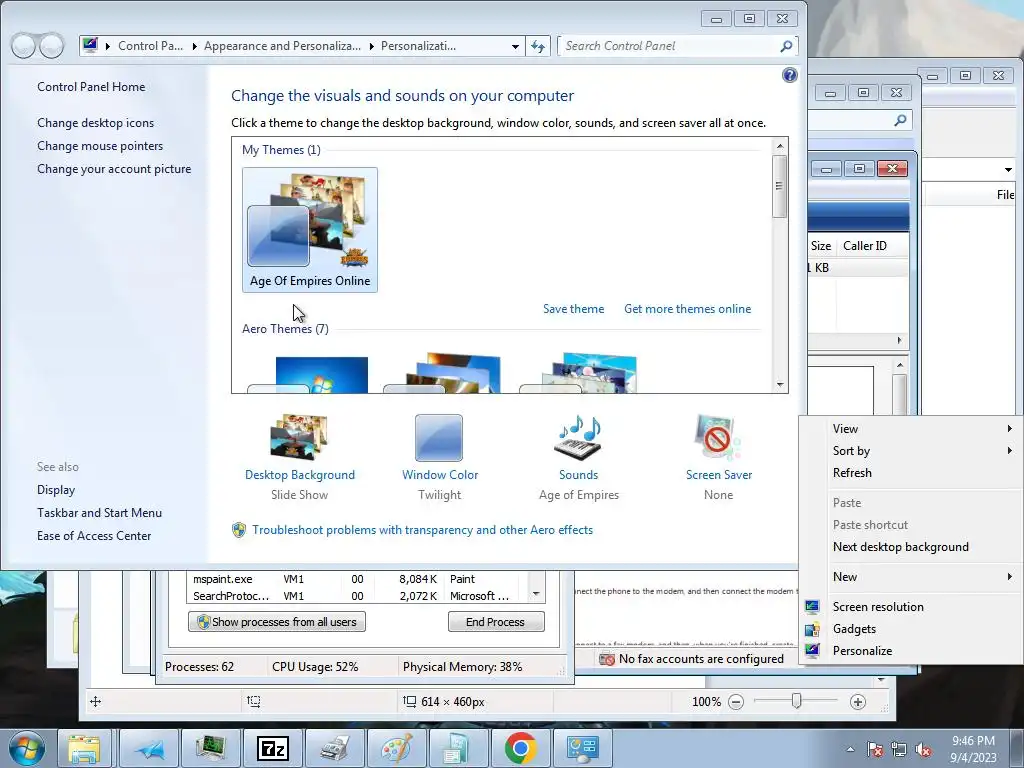
Task: Click the Size column header
Action: pos(821,246)
